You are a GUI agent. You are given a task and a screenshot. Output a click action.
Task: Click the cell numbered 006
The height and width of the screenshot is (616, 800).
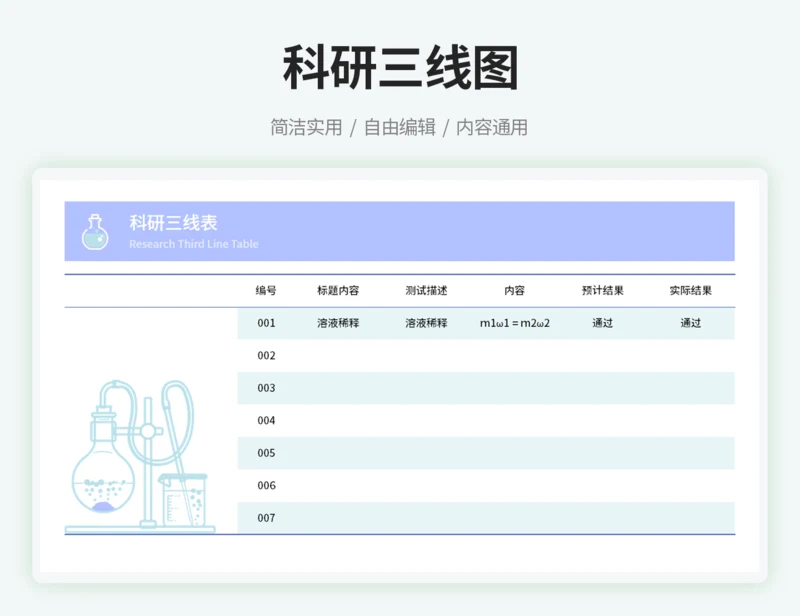(266, 485)
